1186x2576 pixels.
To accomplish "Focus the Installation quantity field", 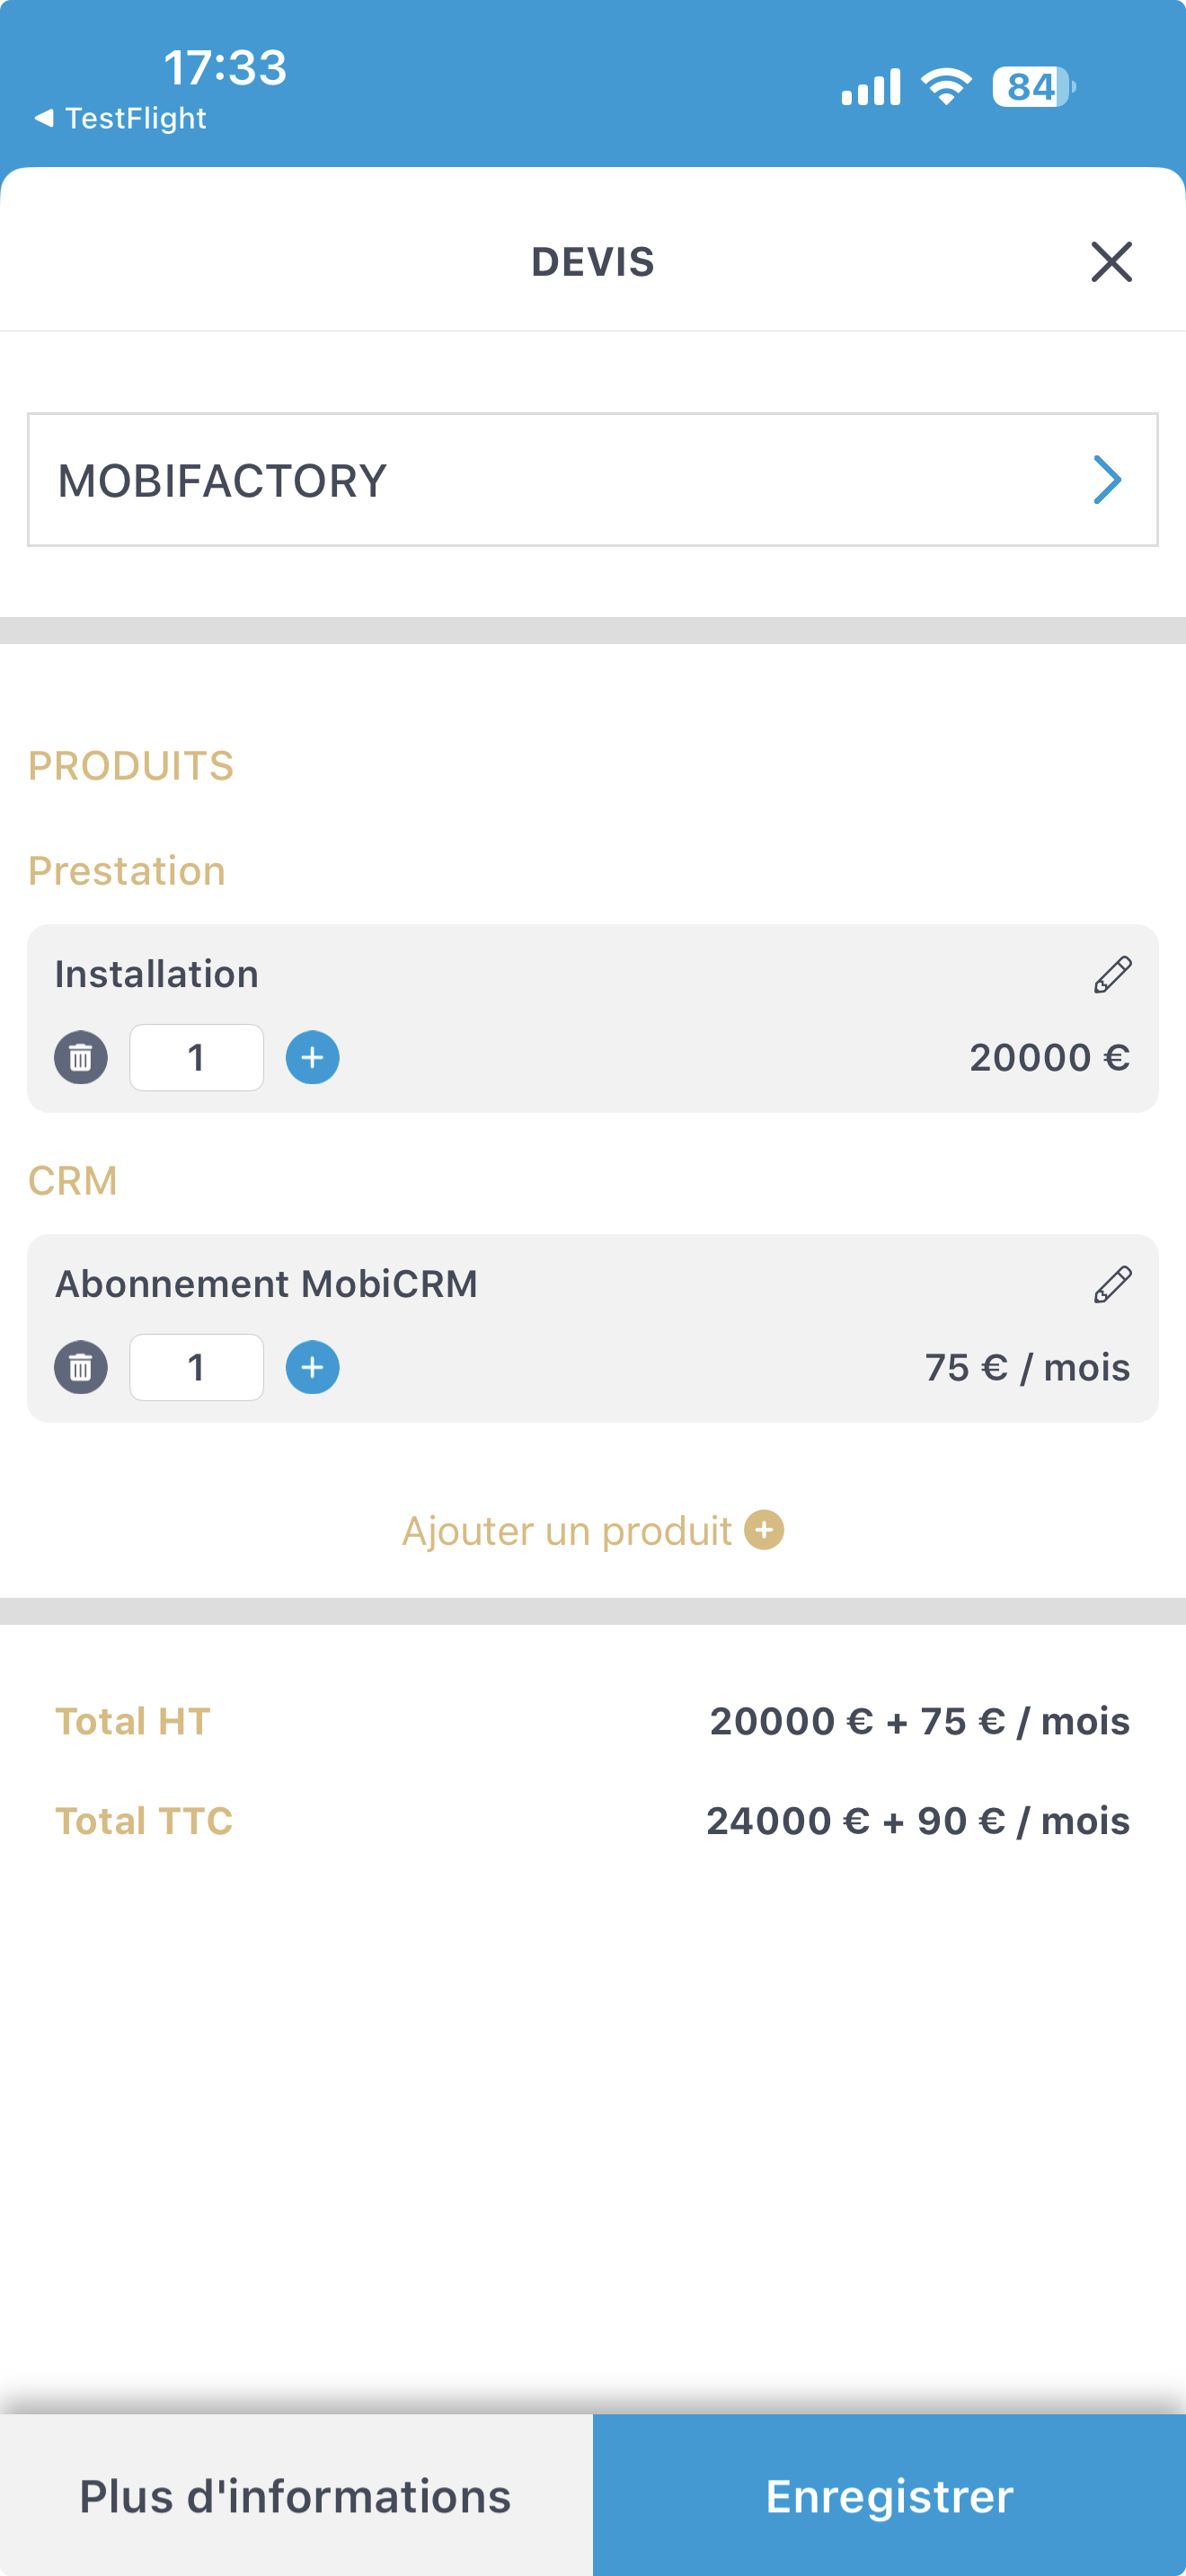I will pyautogui.click(x=197, y=1058).
